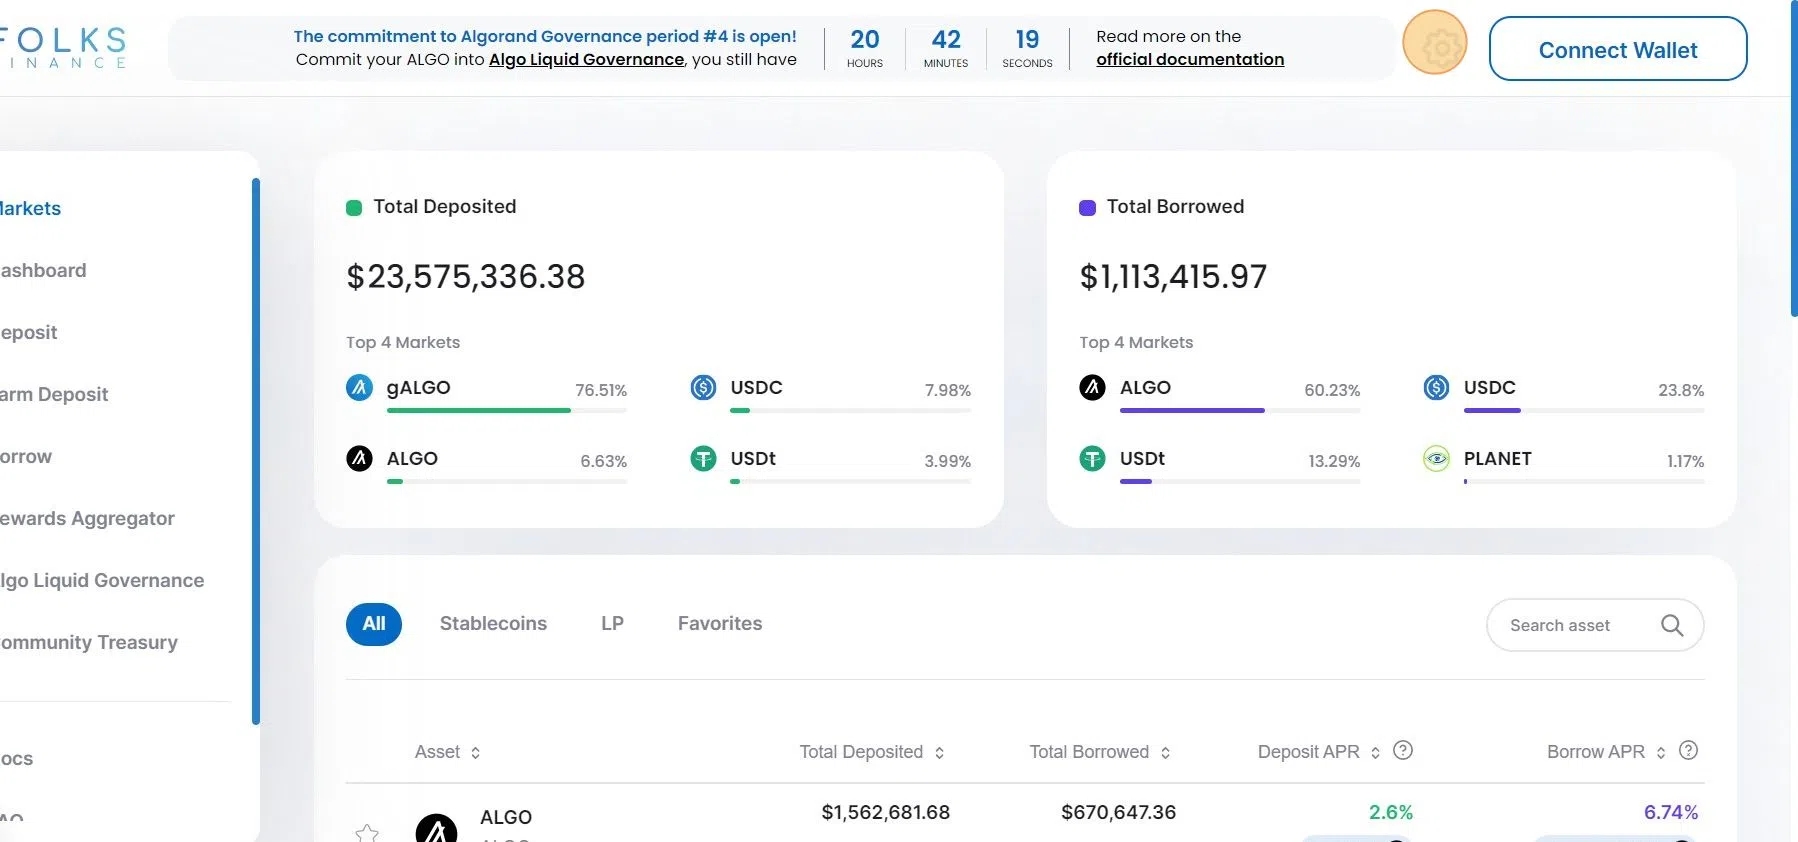1798x842 pixels.
Task: Go to Dashboard in sidebar
Action: click(44, 270)
